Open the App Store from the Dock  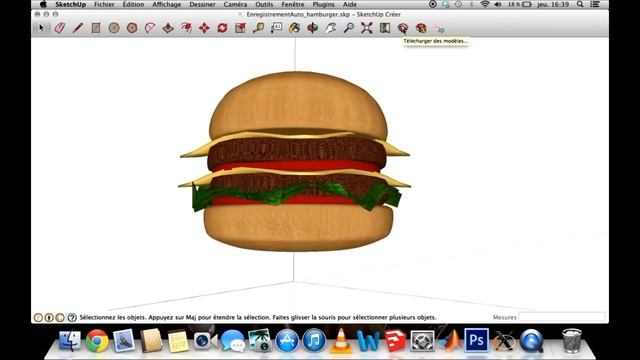pyautogui.click(x=287, y=340)
